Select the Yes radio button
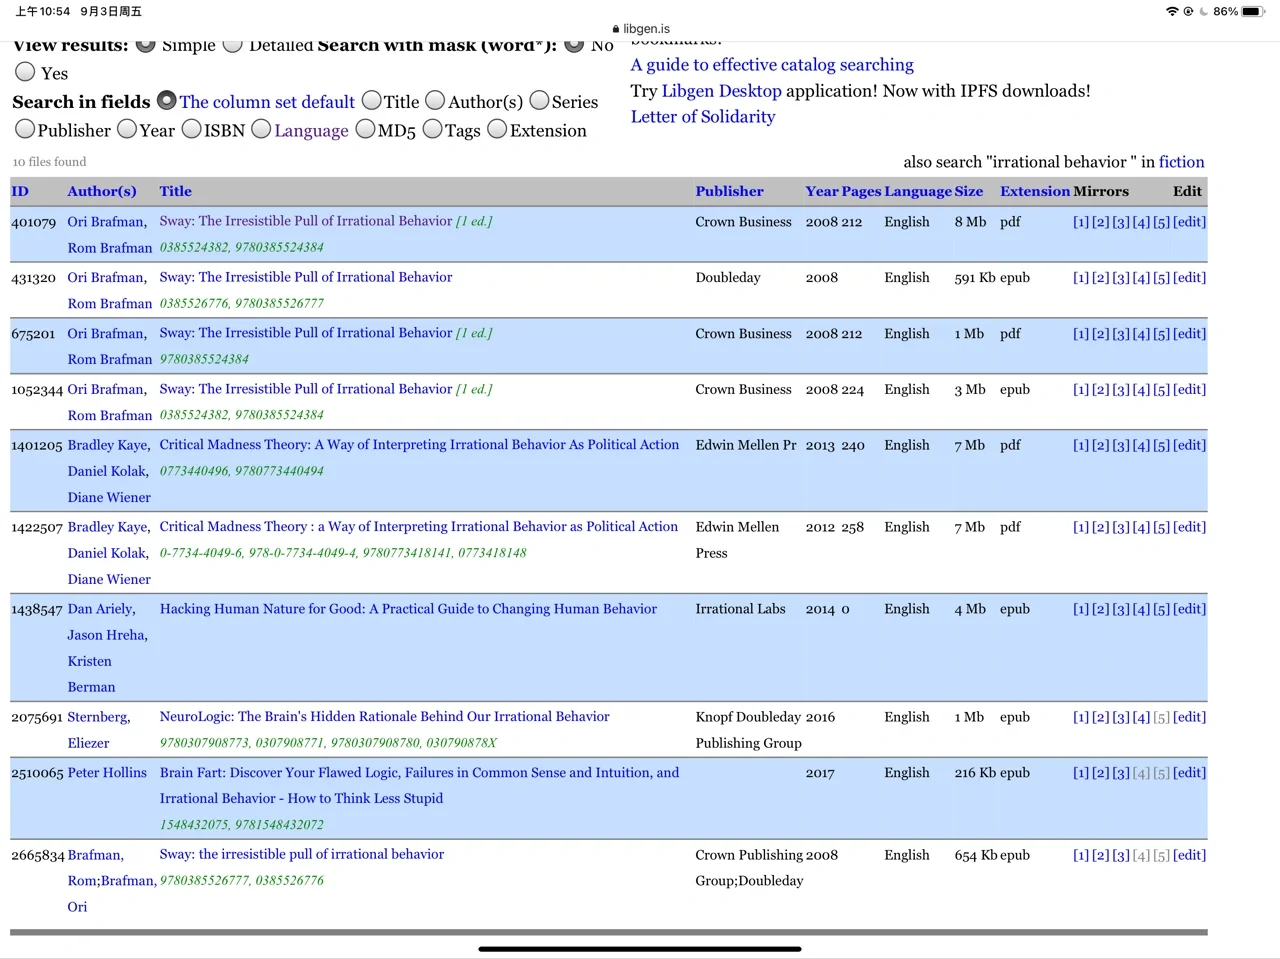1280x959 pixels. tap(26, 72)
